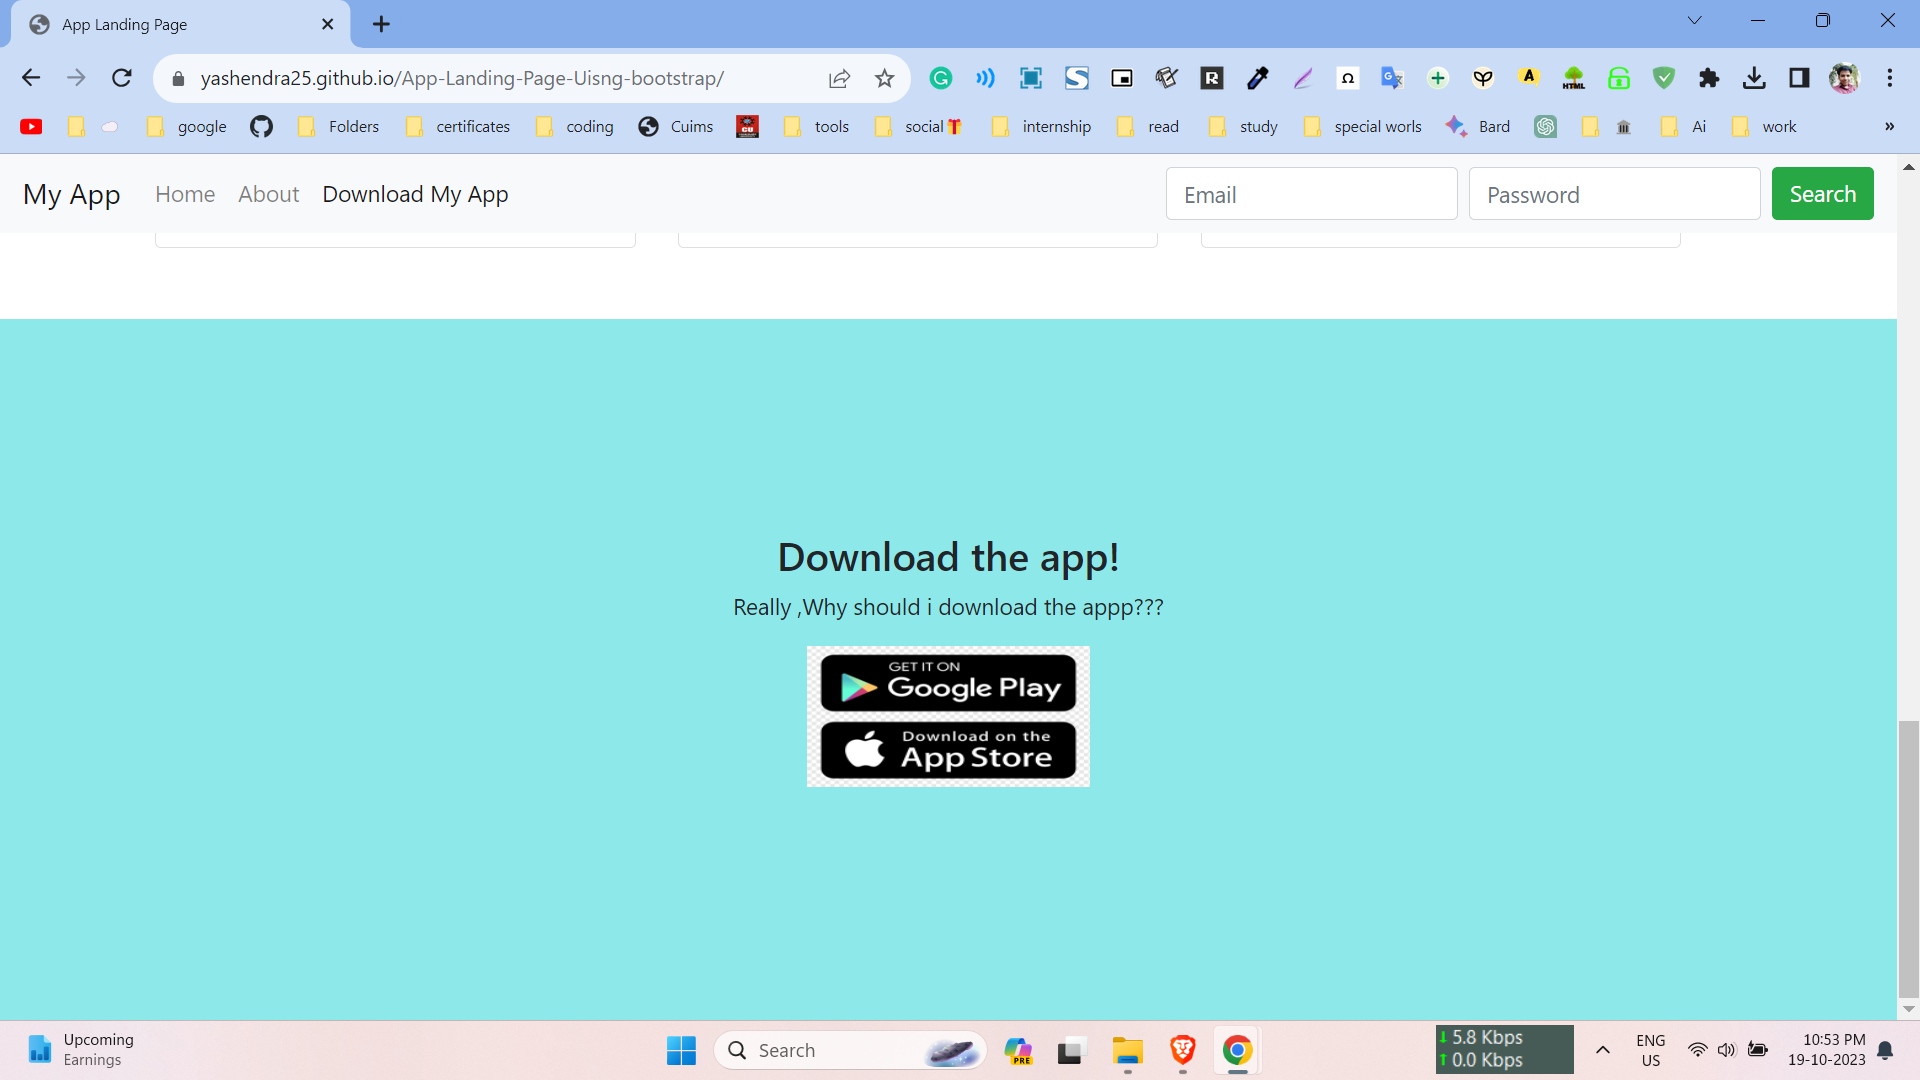Open the downloads icon in the toolbar
Screen dimensions: 1920x1080
(1755, 77)
